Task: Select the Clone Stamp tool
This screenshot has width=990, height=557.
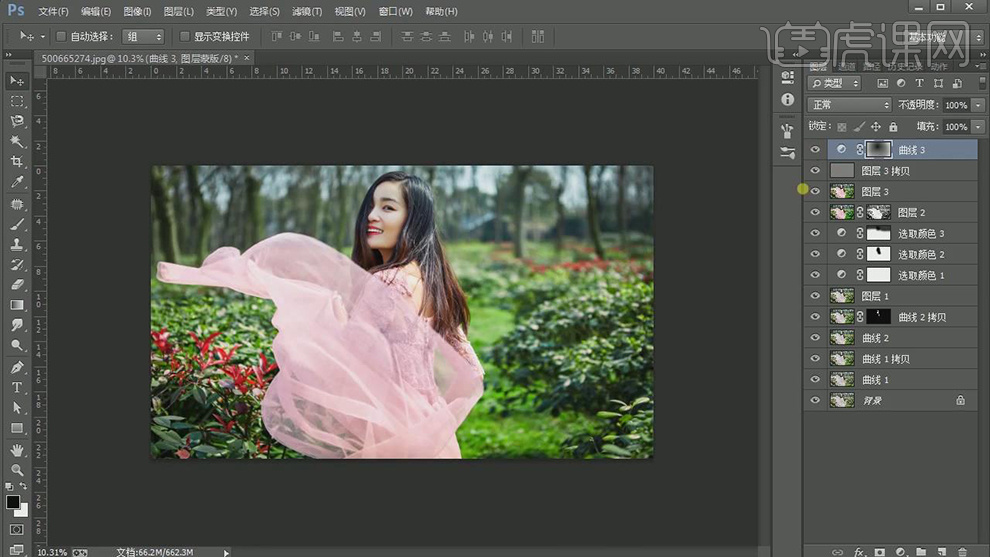Action: coord(17,244)
